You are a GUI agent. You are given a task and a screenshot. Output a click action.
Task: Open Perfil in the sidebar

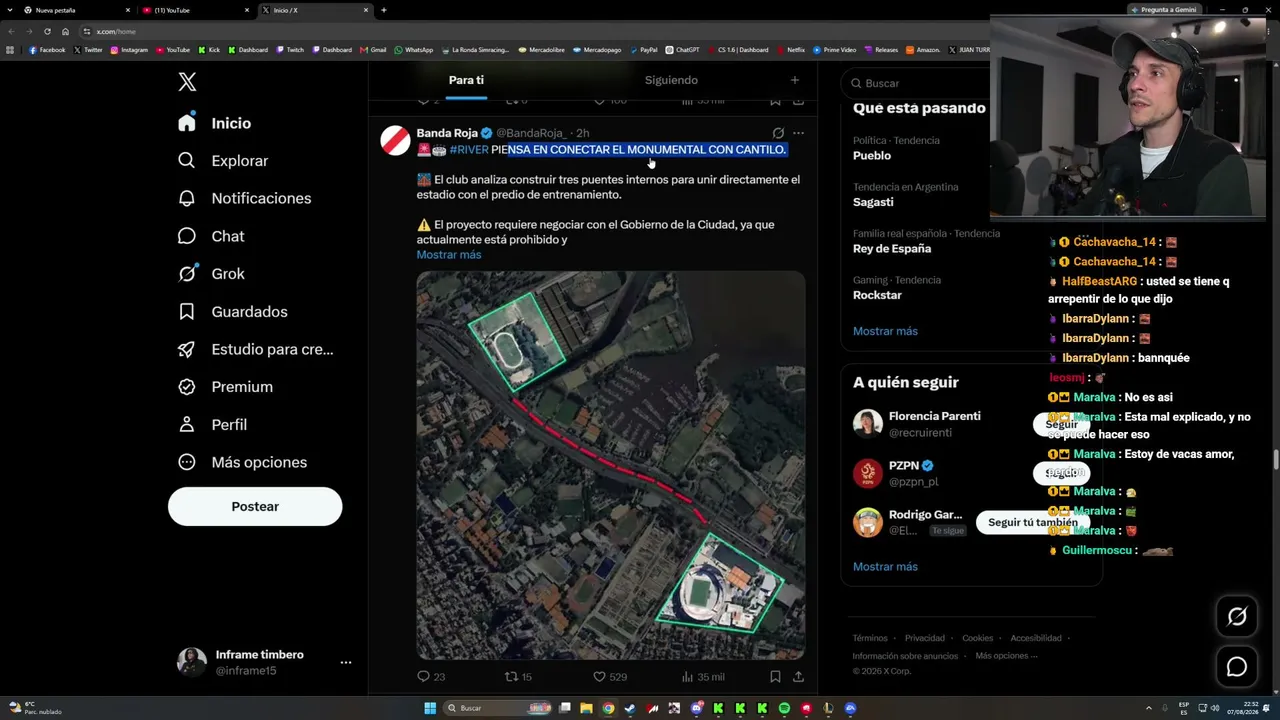[212, 425]
